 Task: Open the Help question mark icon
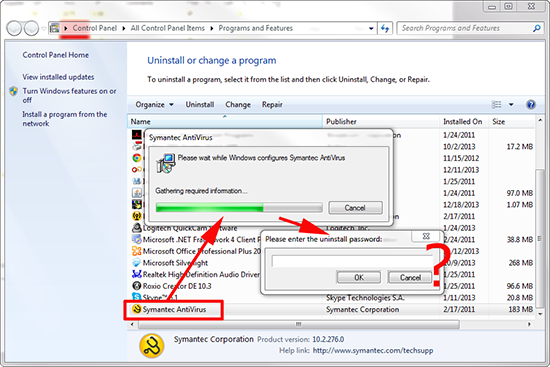(x=531, y=105)
